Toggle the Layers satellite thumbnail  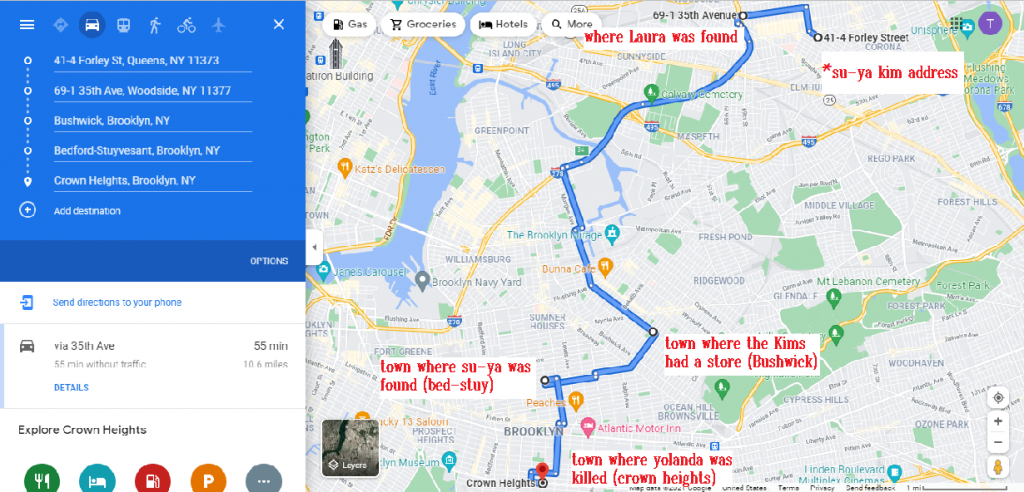350,448
